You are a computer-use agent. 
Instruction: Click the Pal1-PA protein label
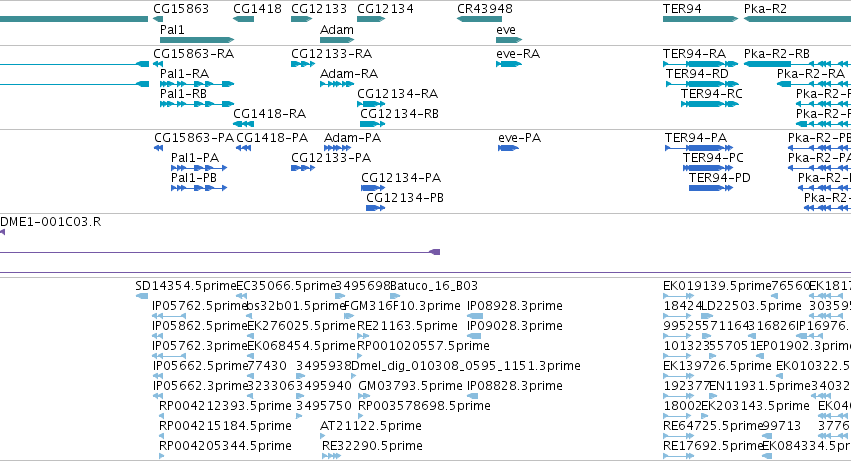(195, 158)
